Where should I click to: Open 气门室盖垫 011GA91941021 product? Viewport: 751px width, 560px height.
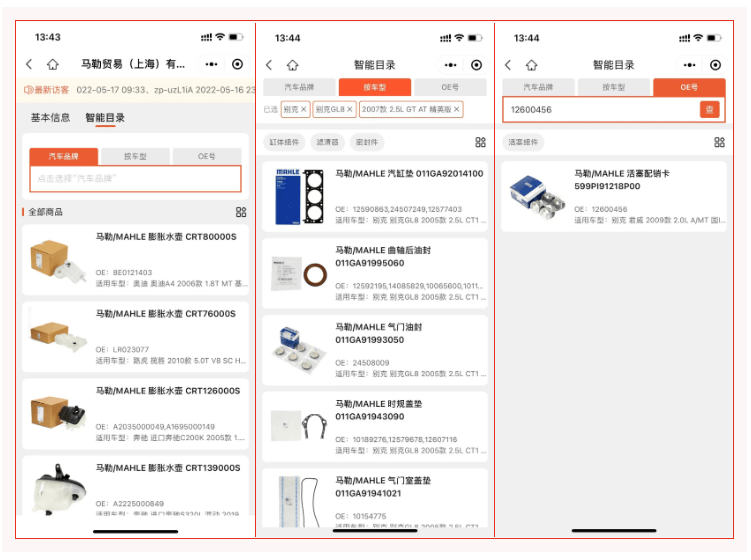(375, 498)
